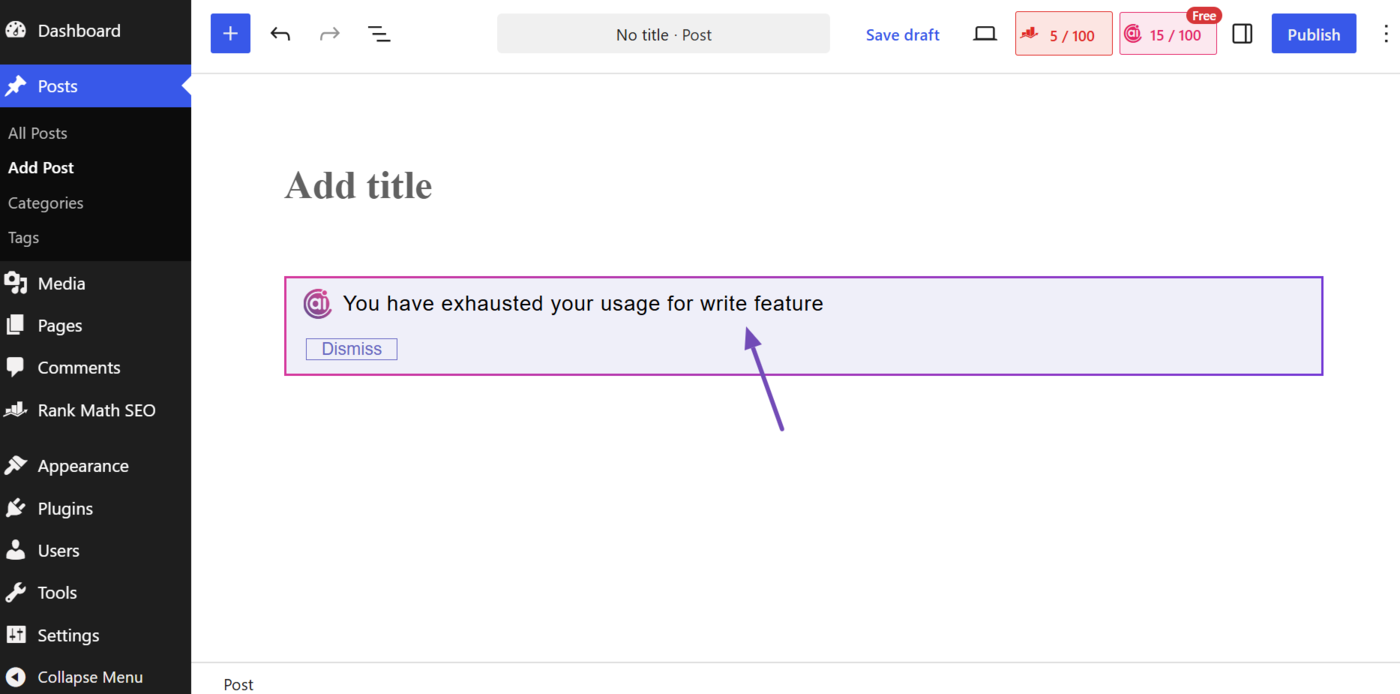The image size is (1400, 694).
Task: Open the Categories submenu link
Action: (46, 203)
